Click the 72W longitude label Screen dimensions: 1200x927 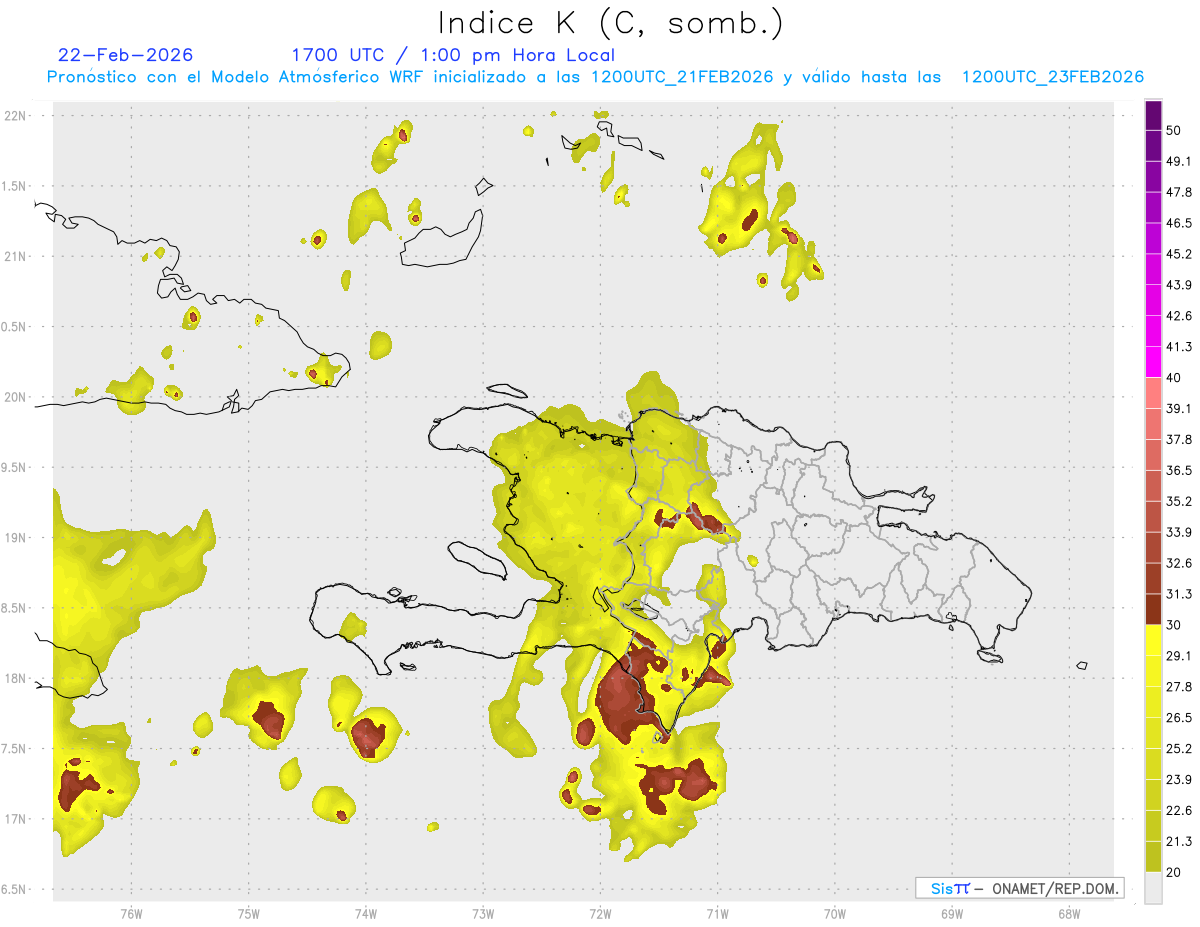600,912
